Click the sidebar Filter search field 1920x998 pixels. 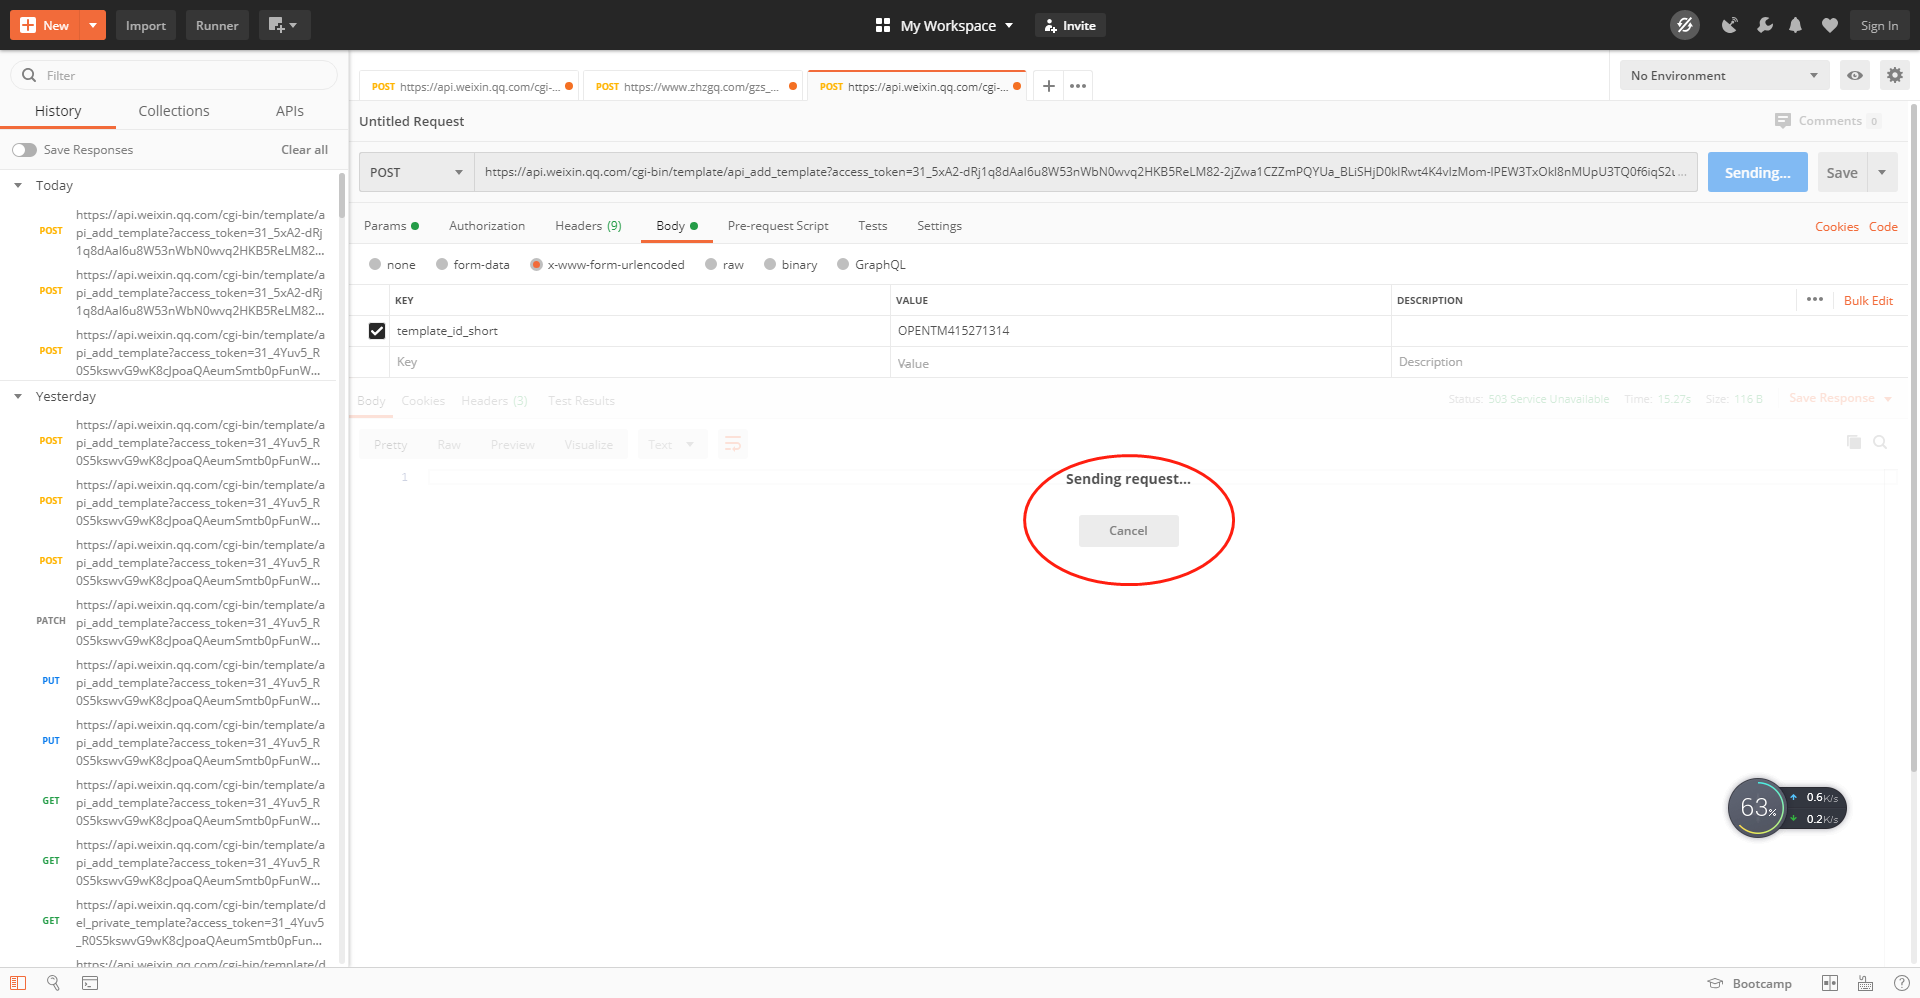tap(174, 75)
